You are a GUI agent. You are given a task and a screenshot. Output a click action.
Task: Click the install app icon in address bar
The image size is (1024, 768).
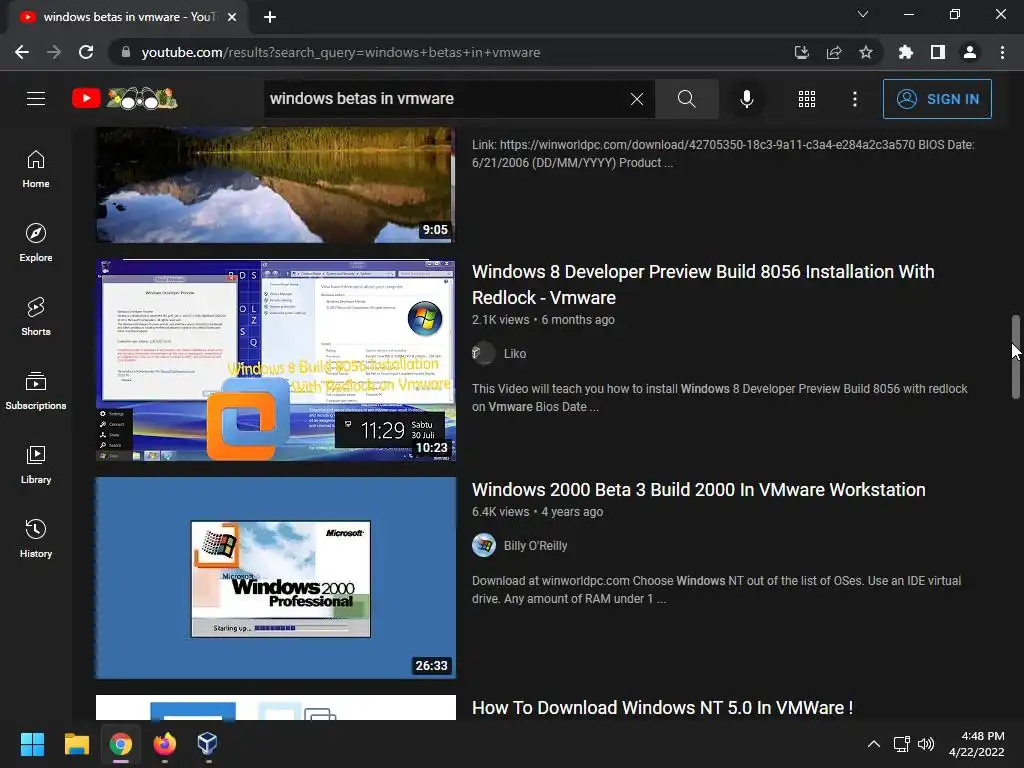801,52
